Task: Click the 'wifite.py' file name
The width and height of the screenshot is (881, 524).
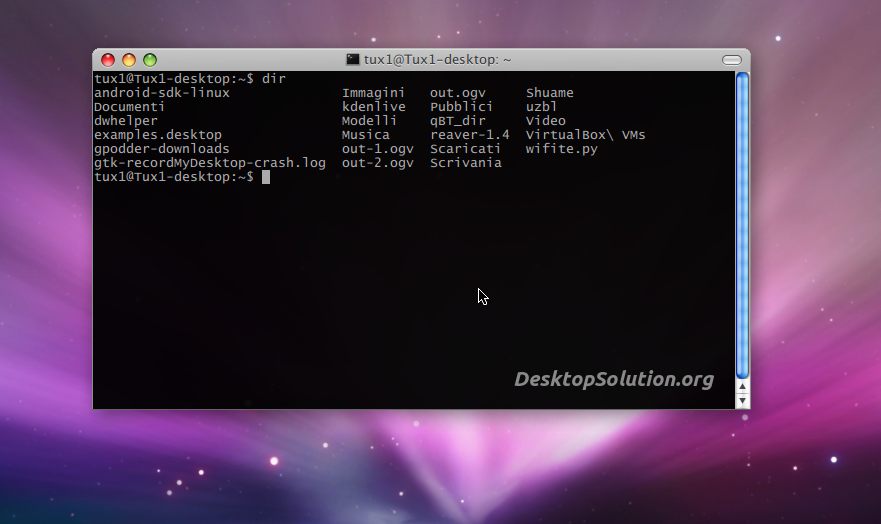Action: 561,149
